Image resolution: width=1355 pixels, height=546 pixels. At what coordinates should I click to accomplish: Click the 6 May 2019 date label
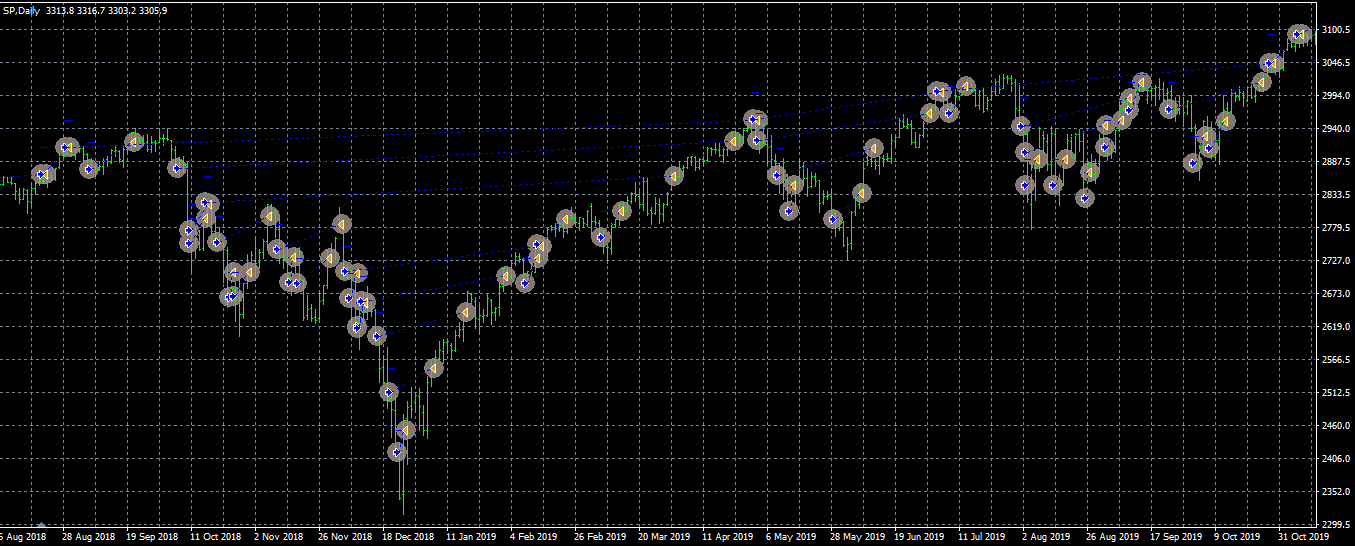pos(790,538)
